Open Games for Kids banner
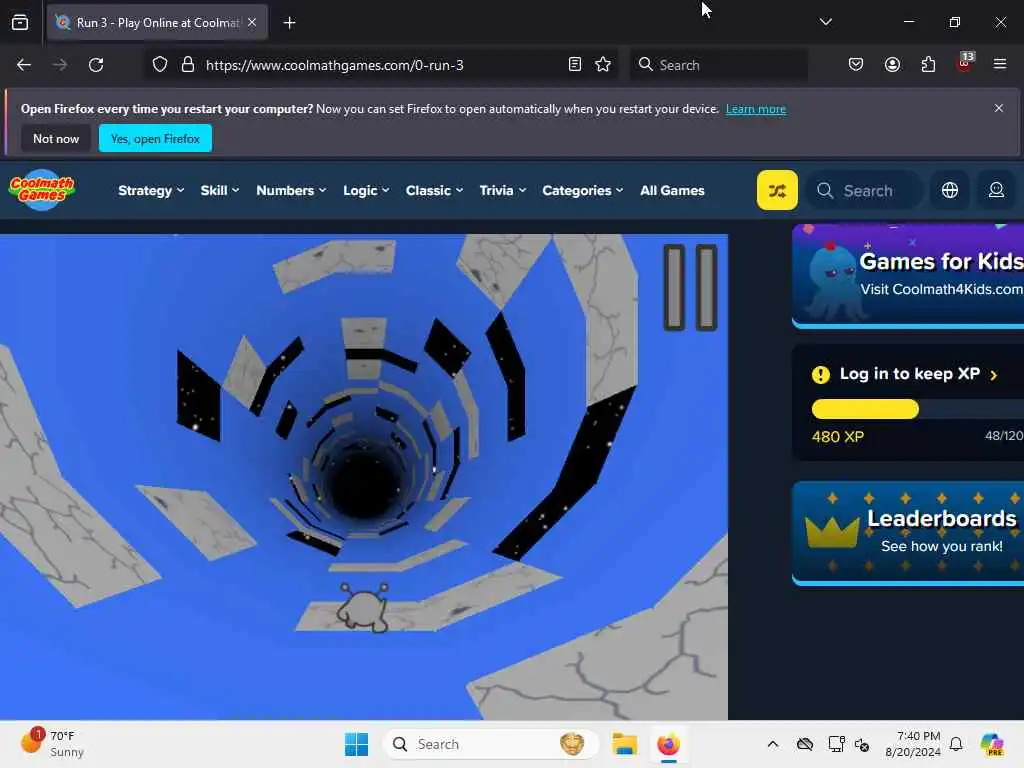 pos(908,276)
